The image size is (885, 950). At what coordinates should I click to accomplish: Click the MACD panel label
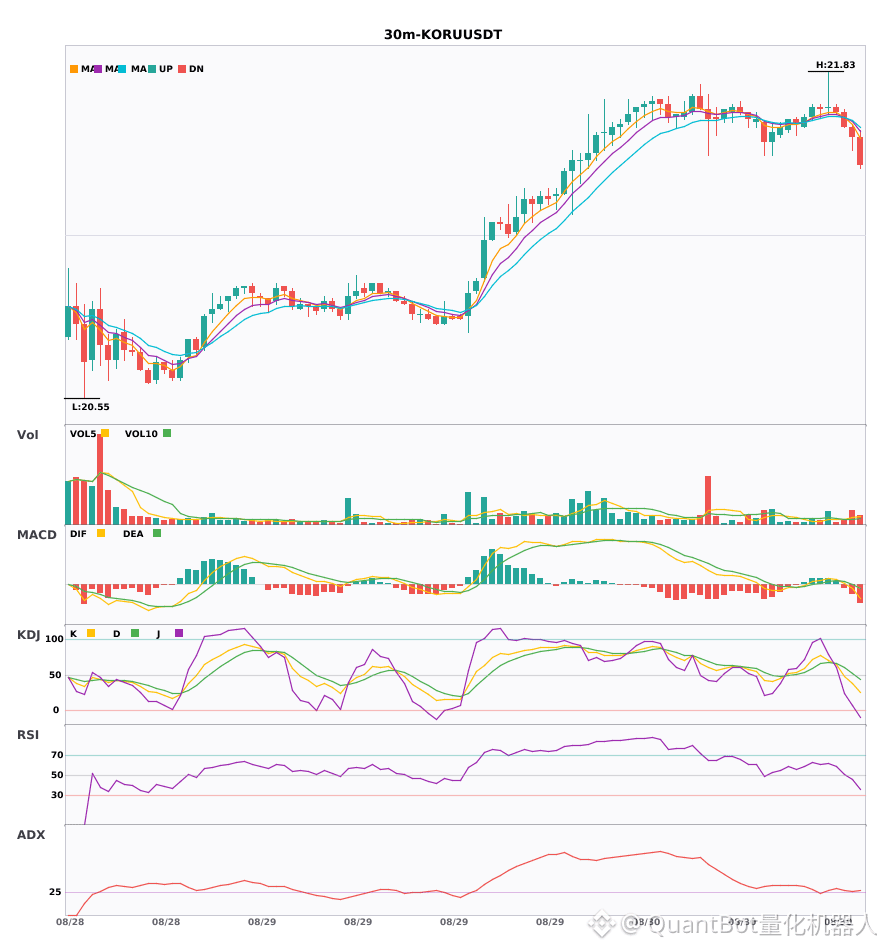[36, 535]
